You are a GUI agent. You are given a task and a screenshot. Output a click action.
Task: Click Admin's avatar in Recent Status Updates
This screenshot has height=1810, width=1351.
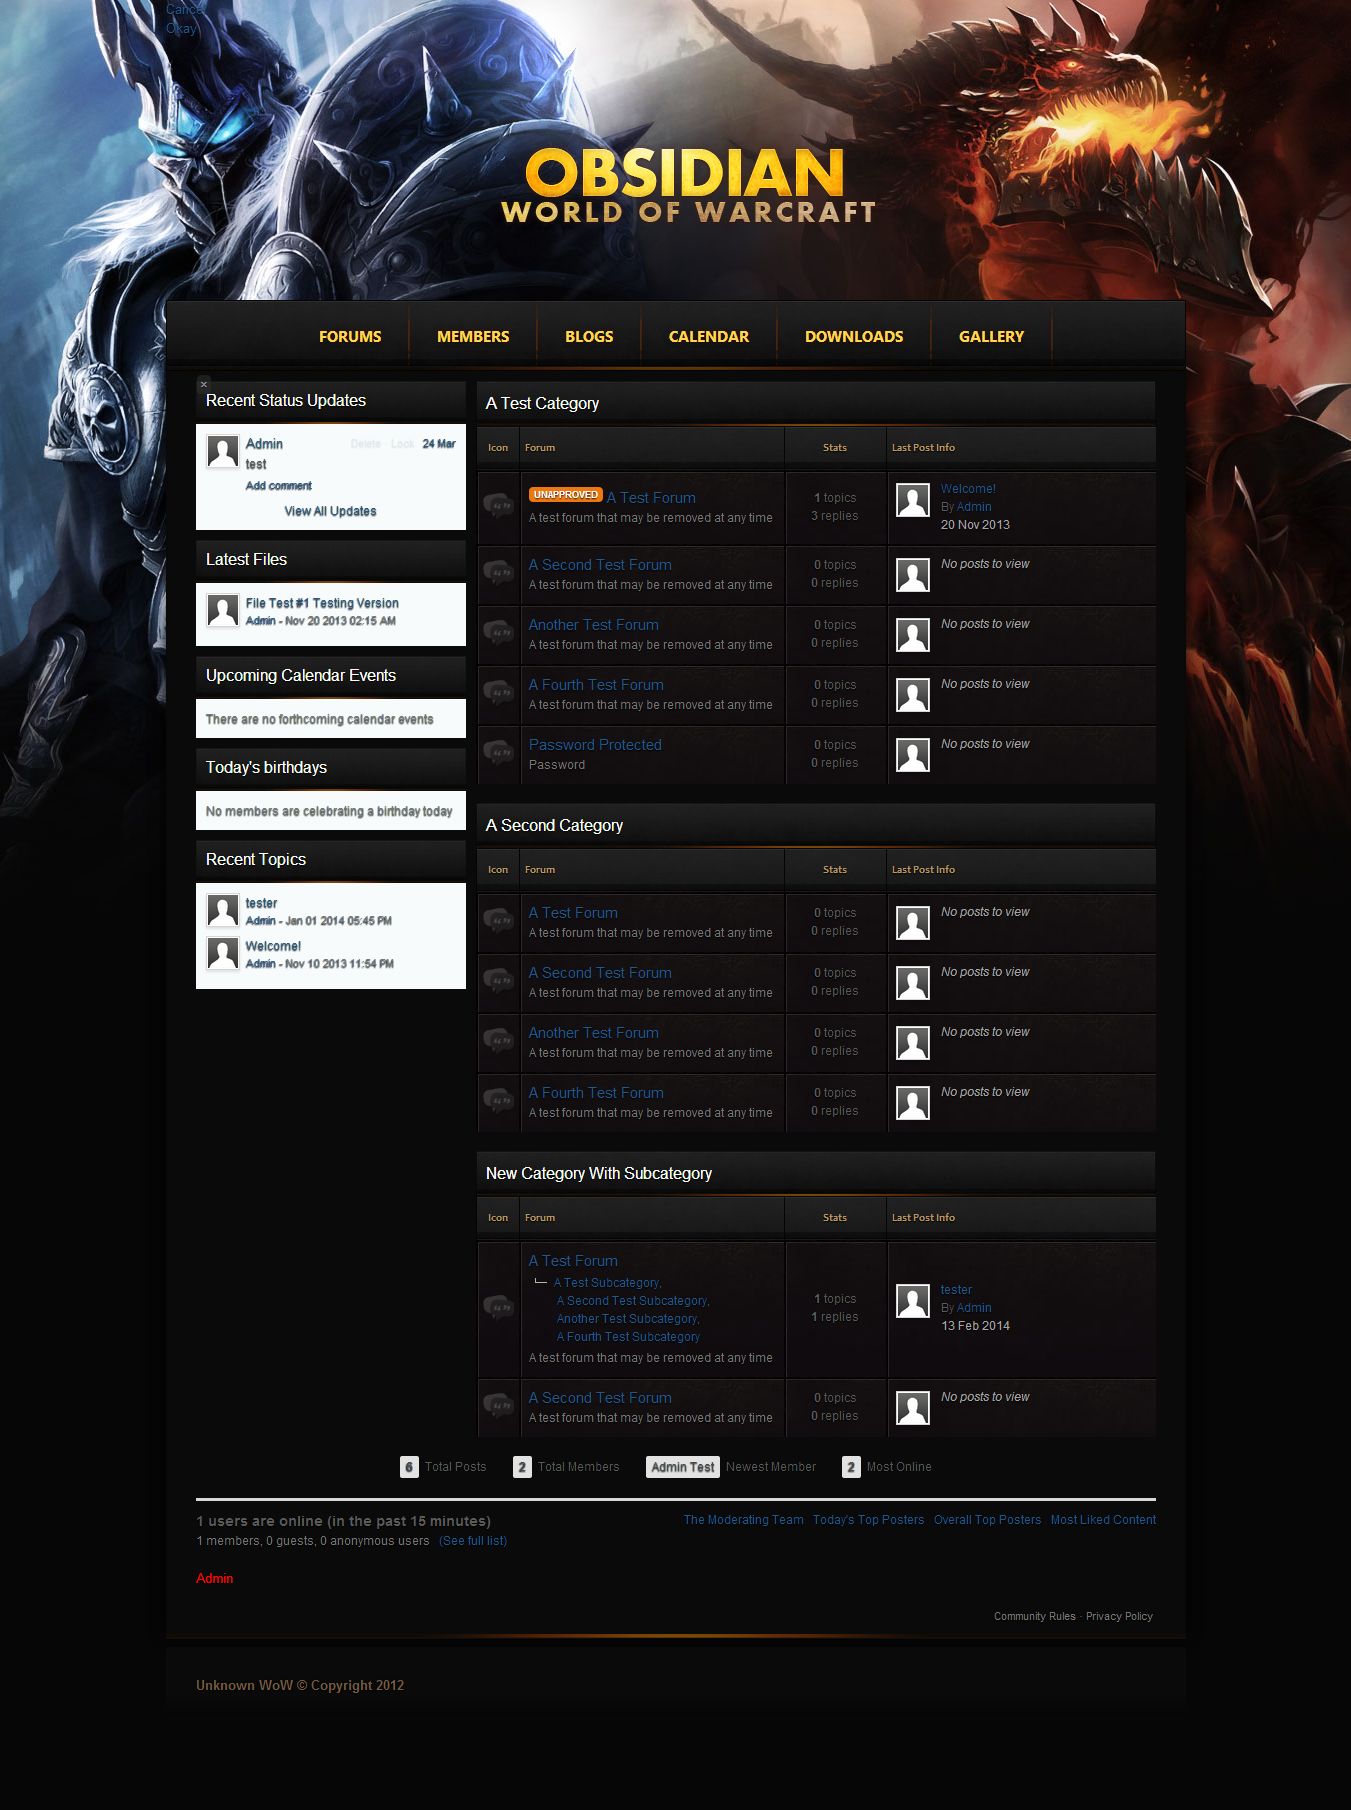coord(222,451)
